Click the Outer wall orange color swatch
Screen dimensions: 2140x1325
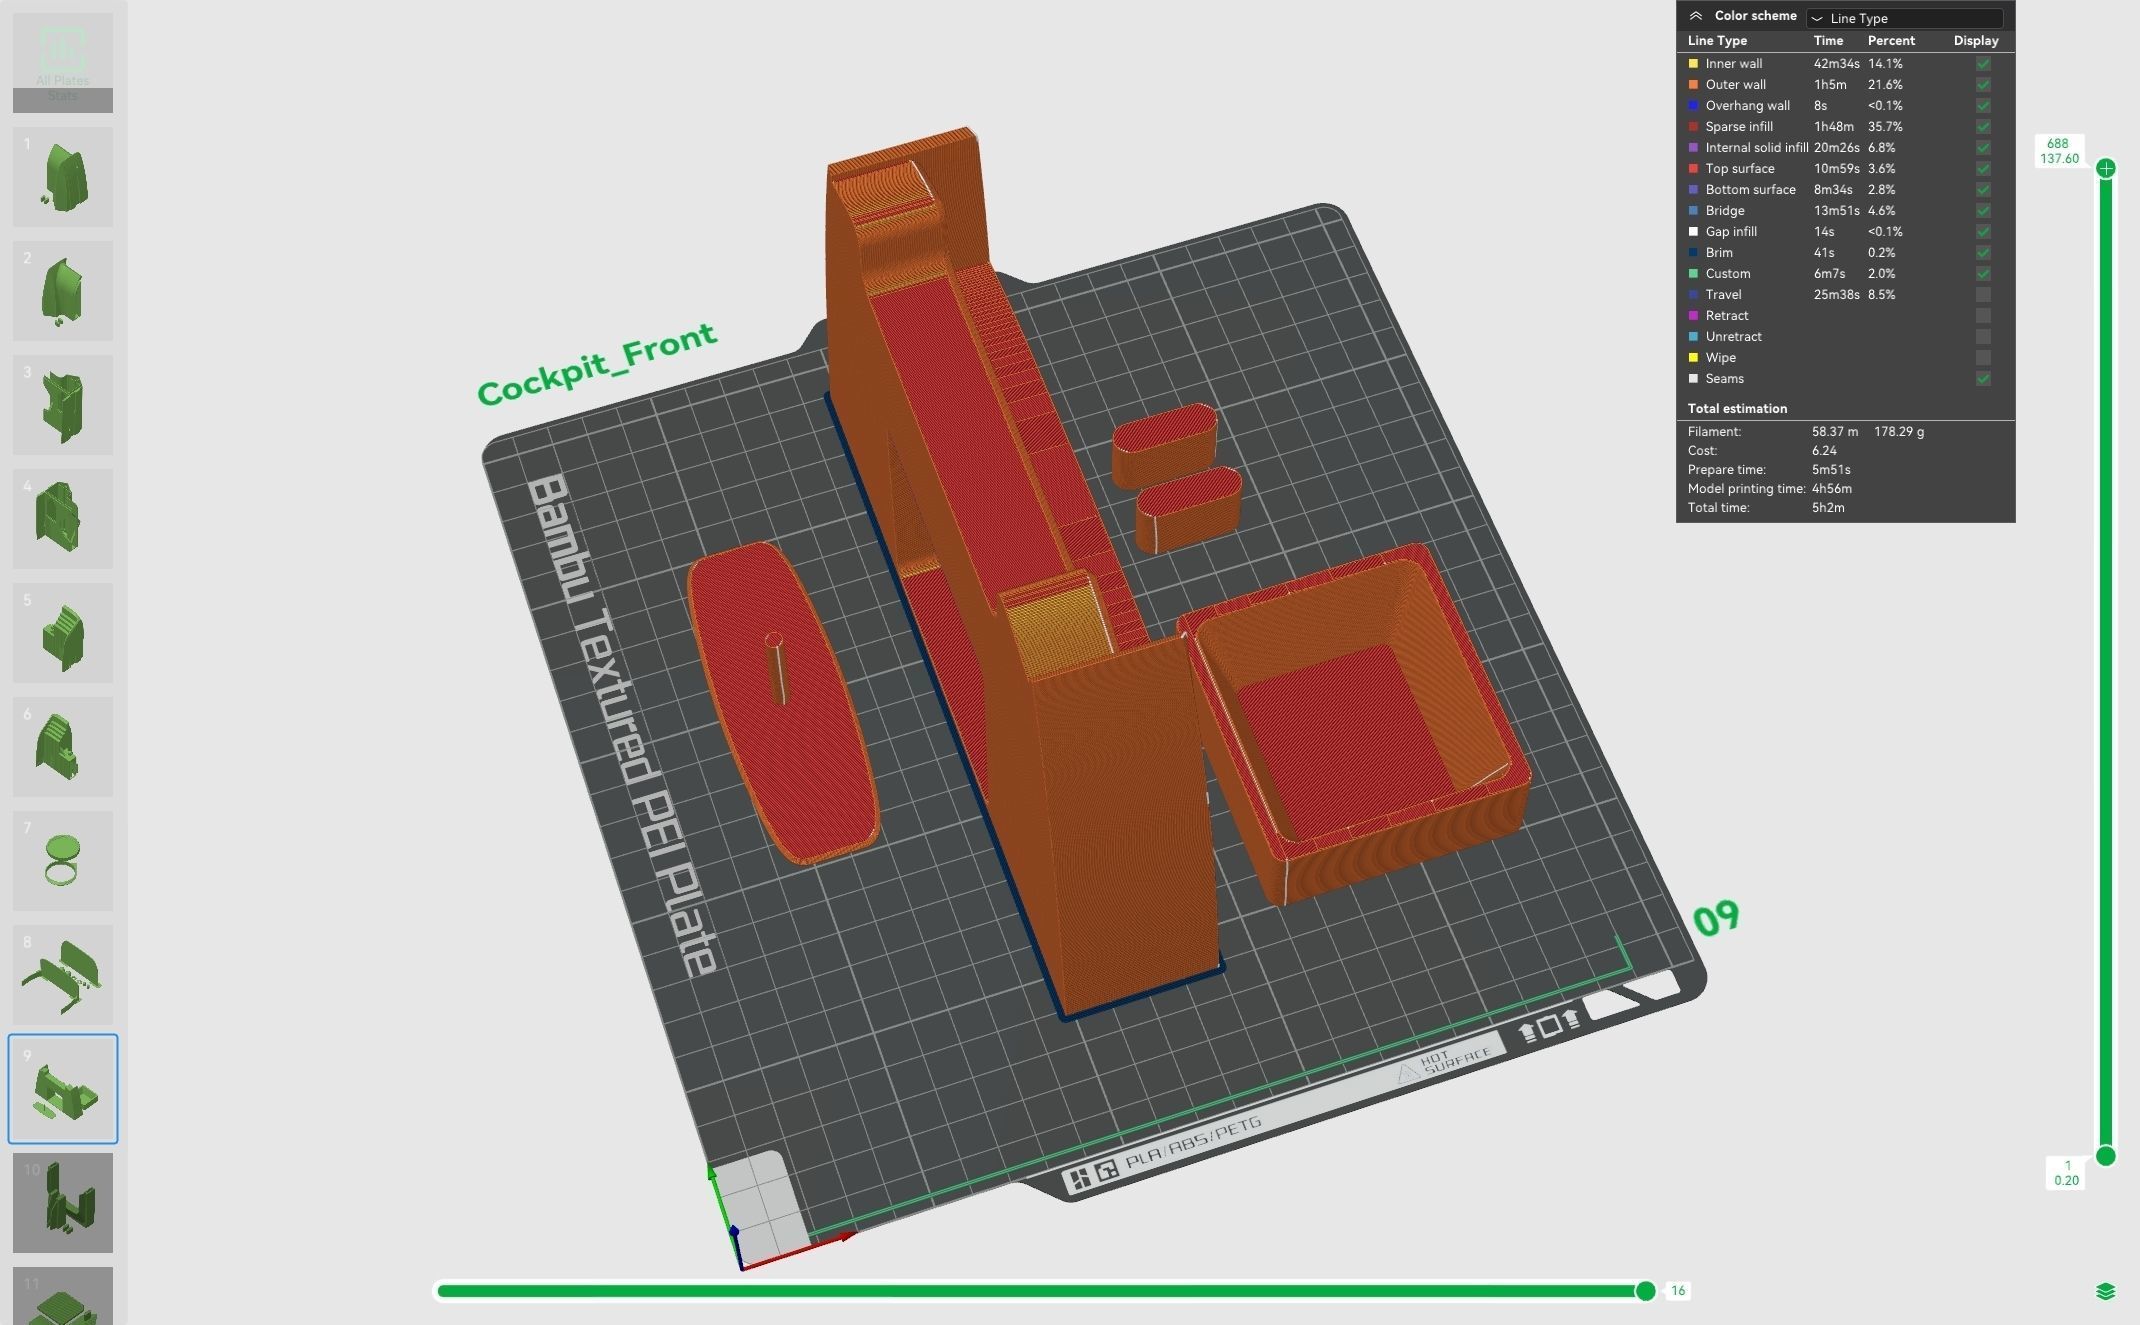click(x=1693, y=85)
